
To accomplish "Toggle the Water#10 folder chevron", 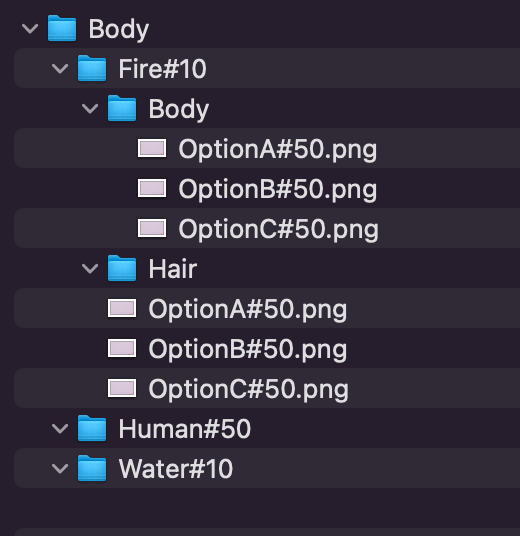I will pos(60,468).
